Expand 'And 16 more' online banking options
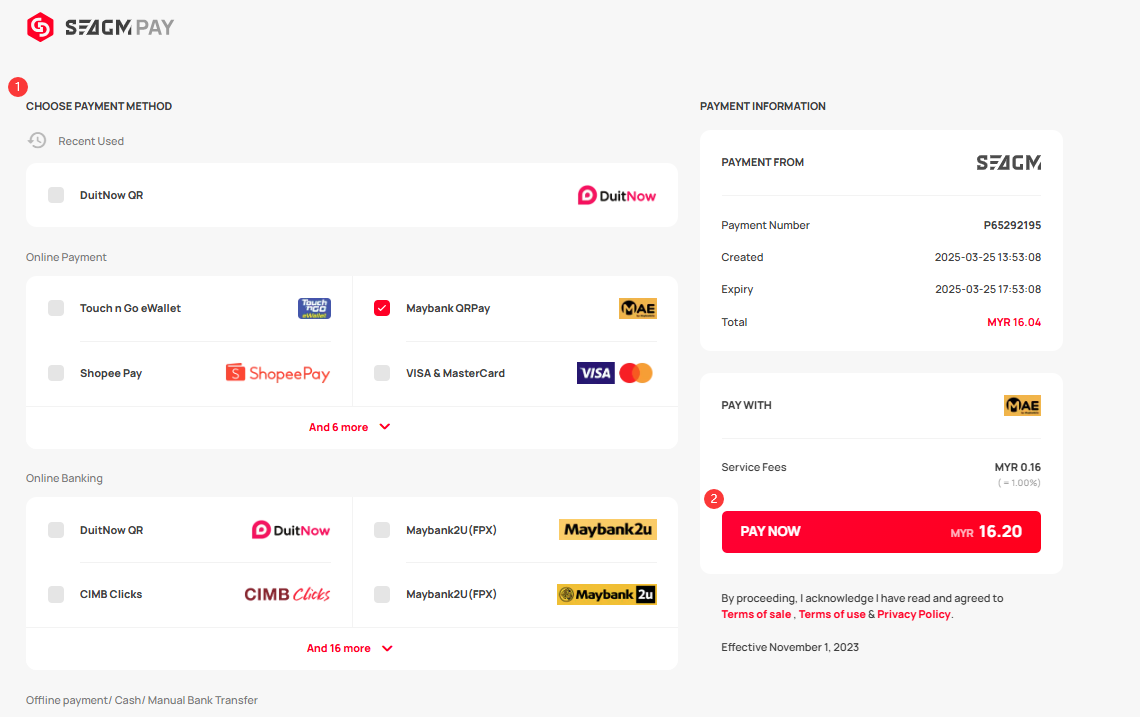 click(350, 648)
